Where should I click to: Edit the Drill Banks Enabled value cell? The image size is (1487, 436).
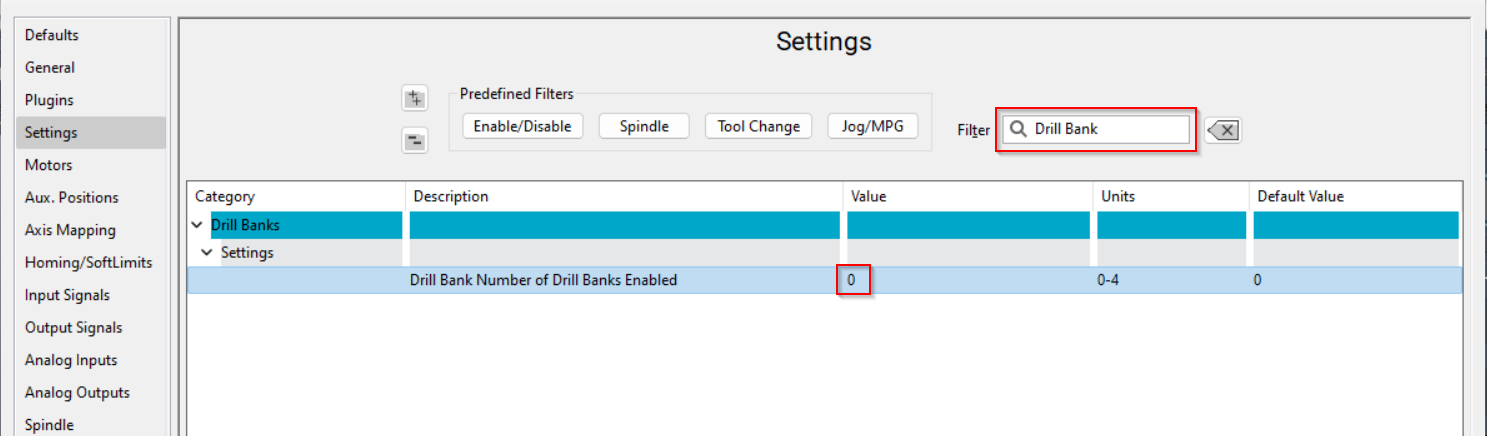[852, 280]
